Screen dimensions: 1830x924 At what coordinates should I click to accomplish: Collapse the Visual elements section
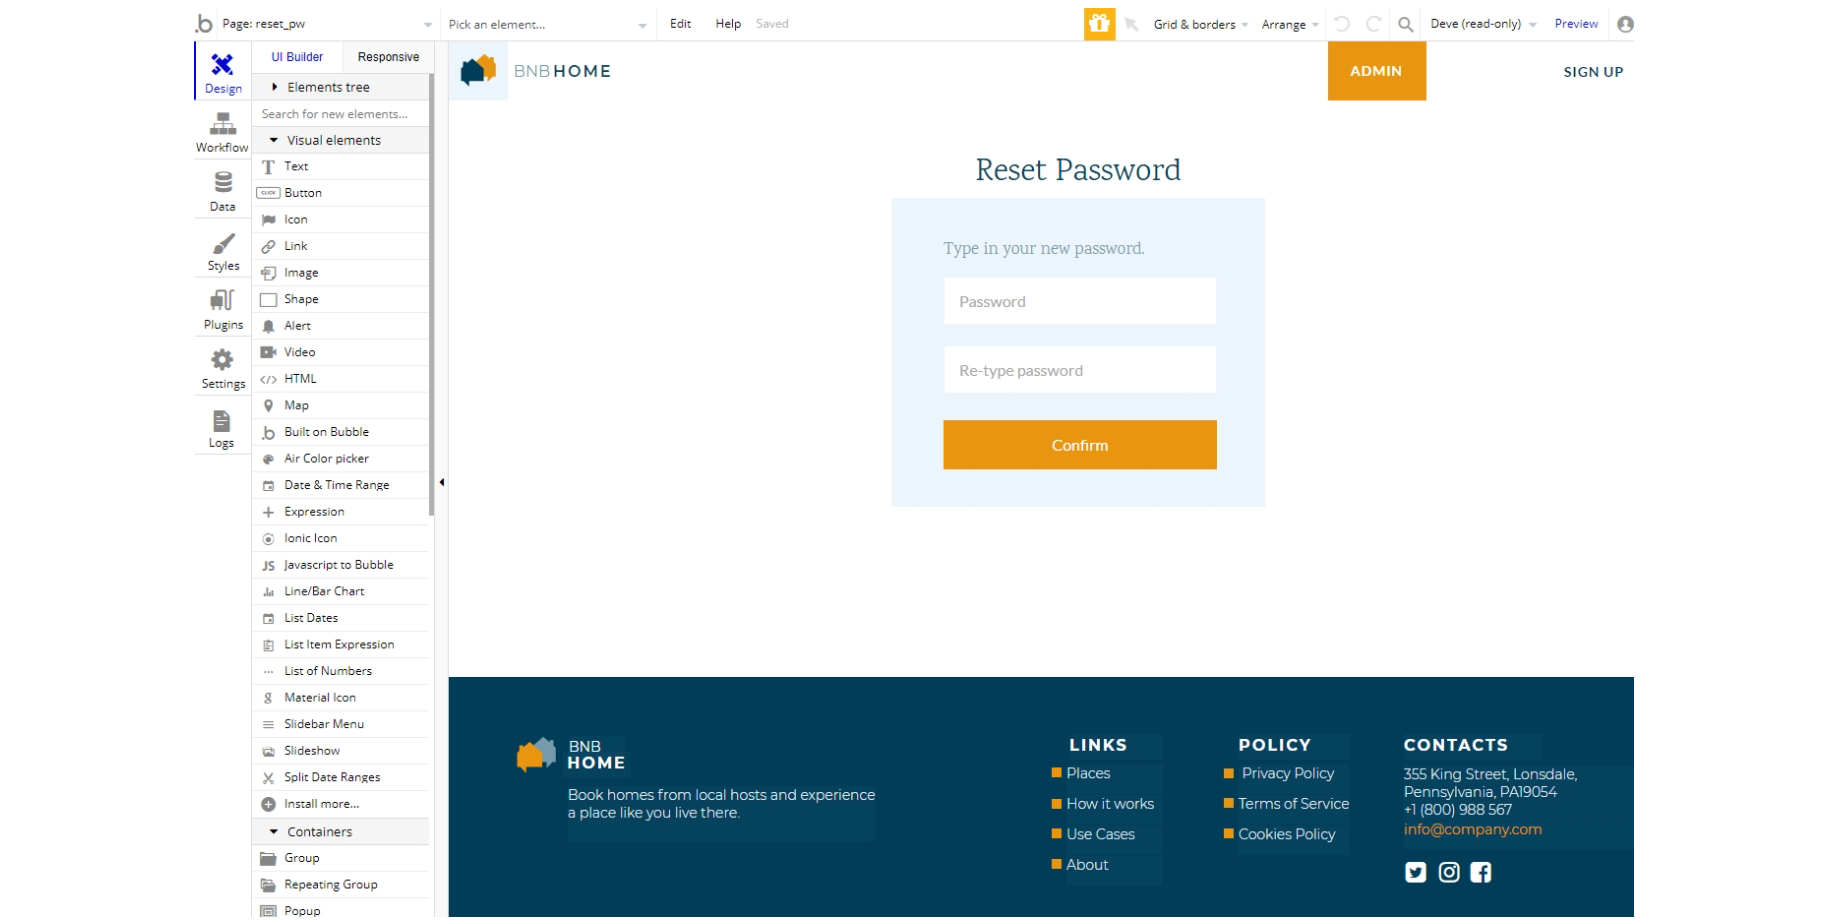pyautogui.click(x=342, y=141)
